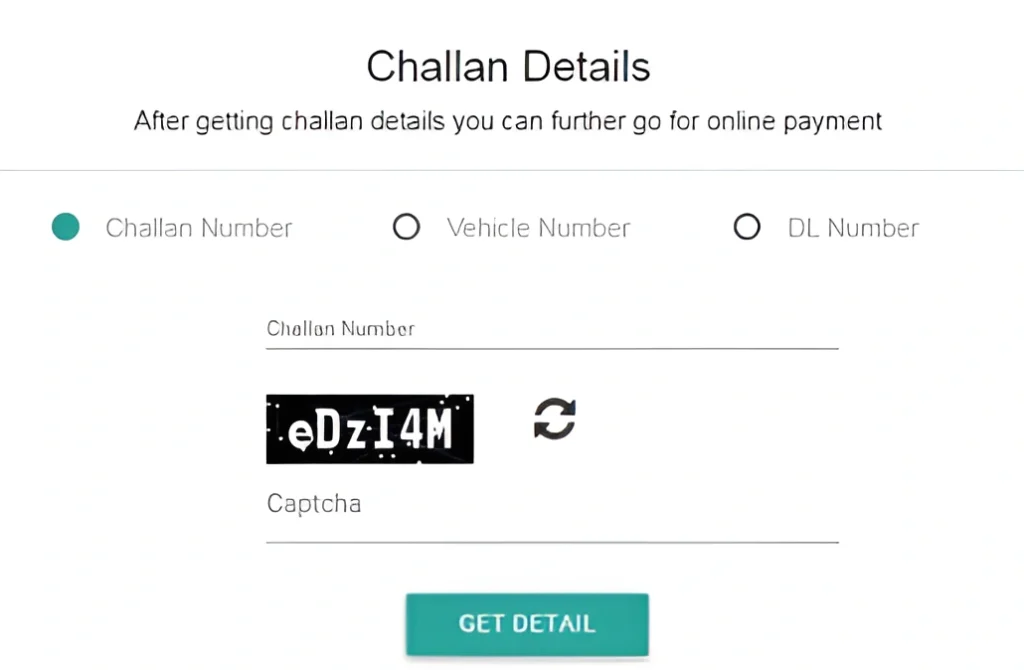Image resolution: width=1024 pixels, height=670 pixels.
Task: Focus the Challan Number input field
Action: point(551,329)
